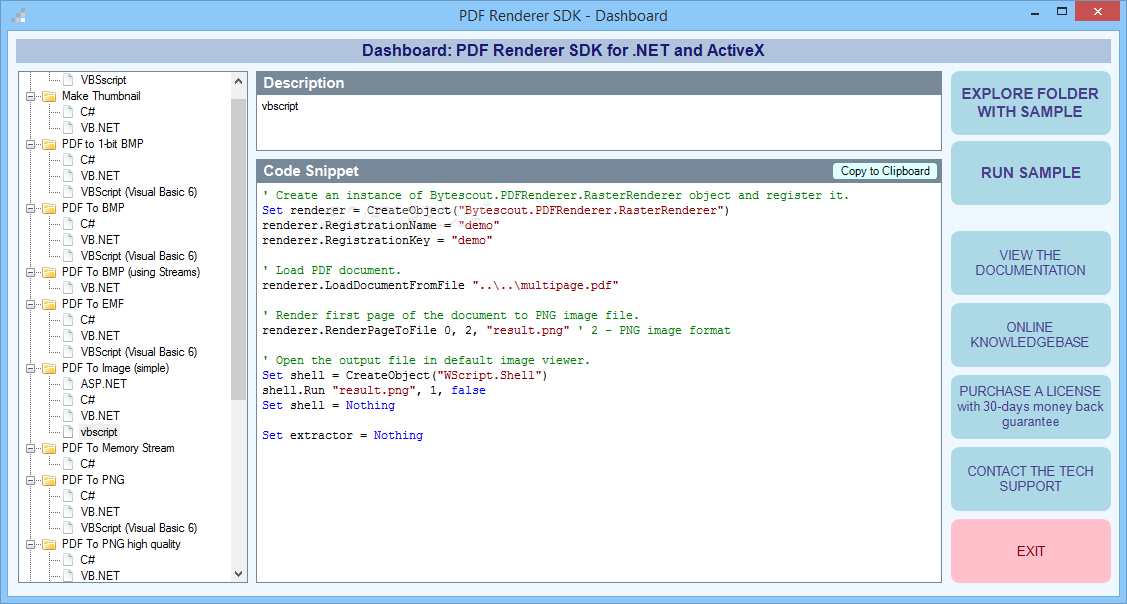Click the PDF to 1-bit BMP folder icon
Screen dimensions: 1127x604
click(49, 145)
